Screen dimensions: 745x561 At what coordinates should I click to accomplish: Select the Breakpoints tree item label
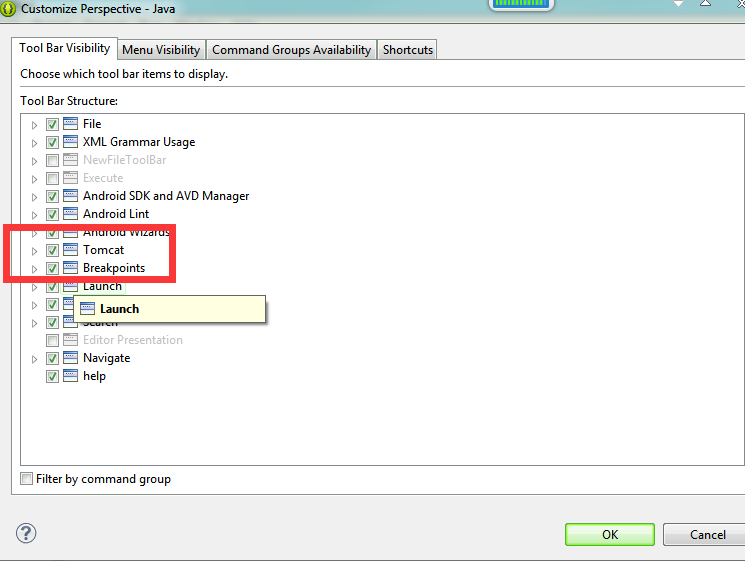coord(114,268)
